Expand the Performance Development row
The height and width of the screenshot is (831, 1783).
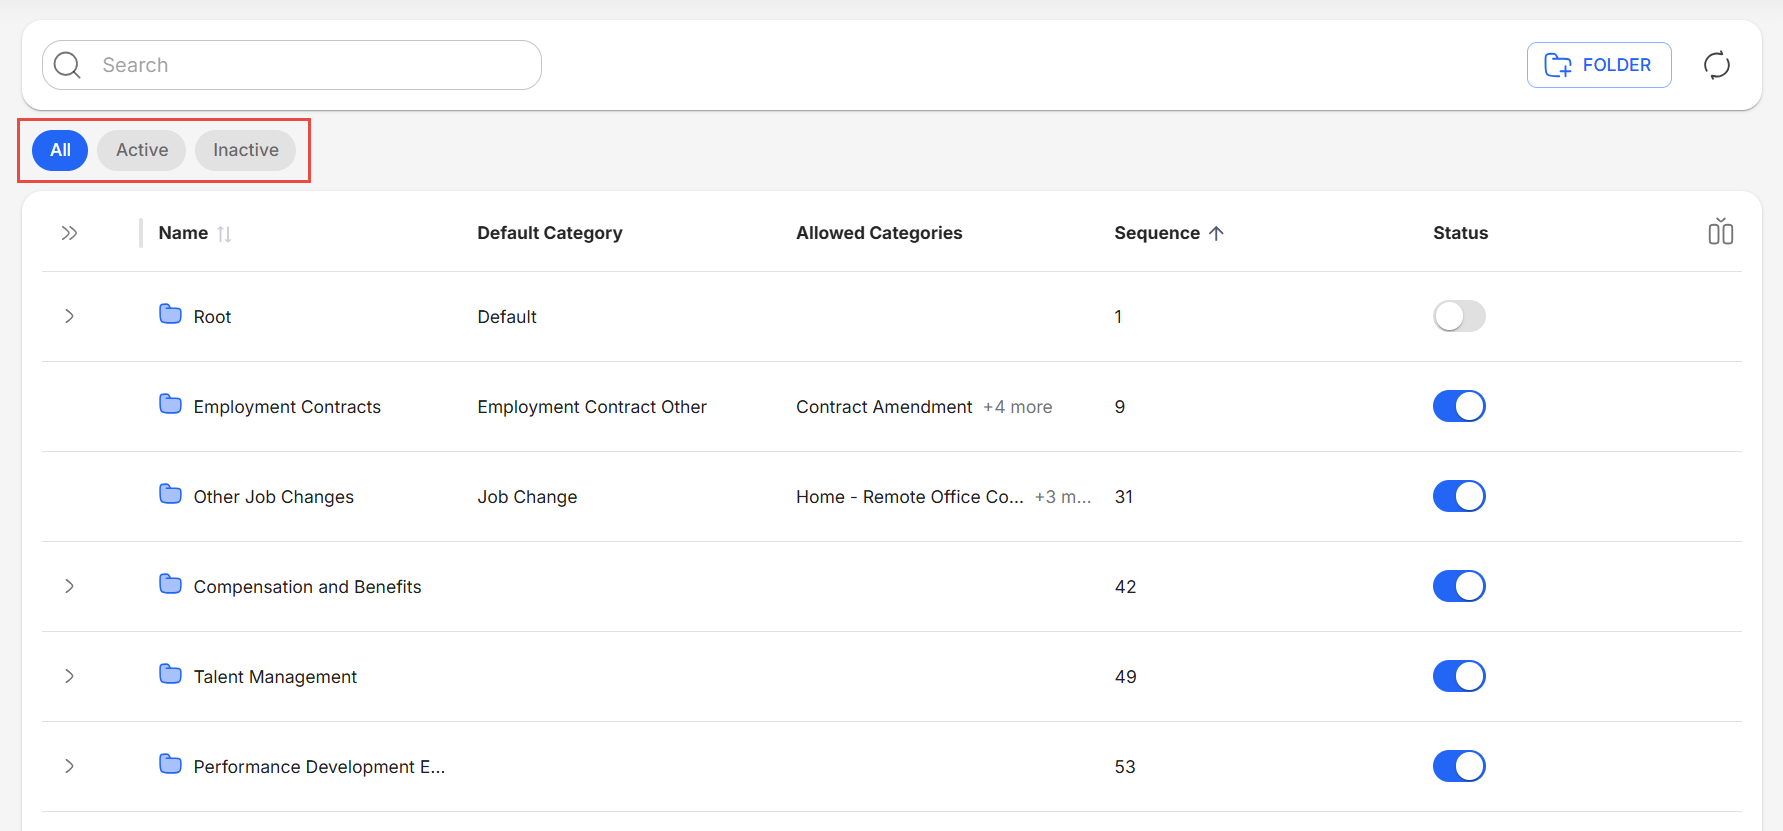tap(69, 766)
